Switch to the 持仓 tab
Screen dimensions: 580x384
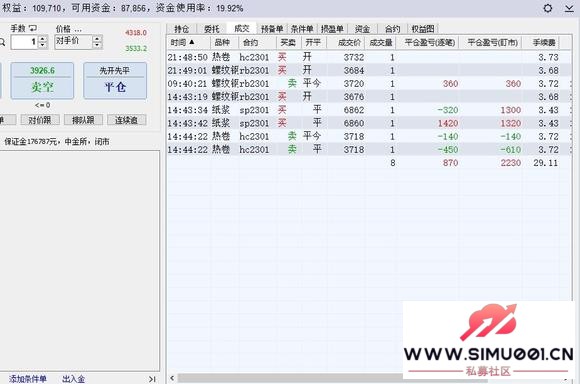click(x=181, y=29)
